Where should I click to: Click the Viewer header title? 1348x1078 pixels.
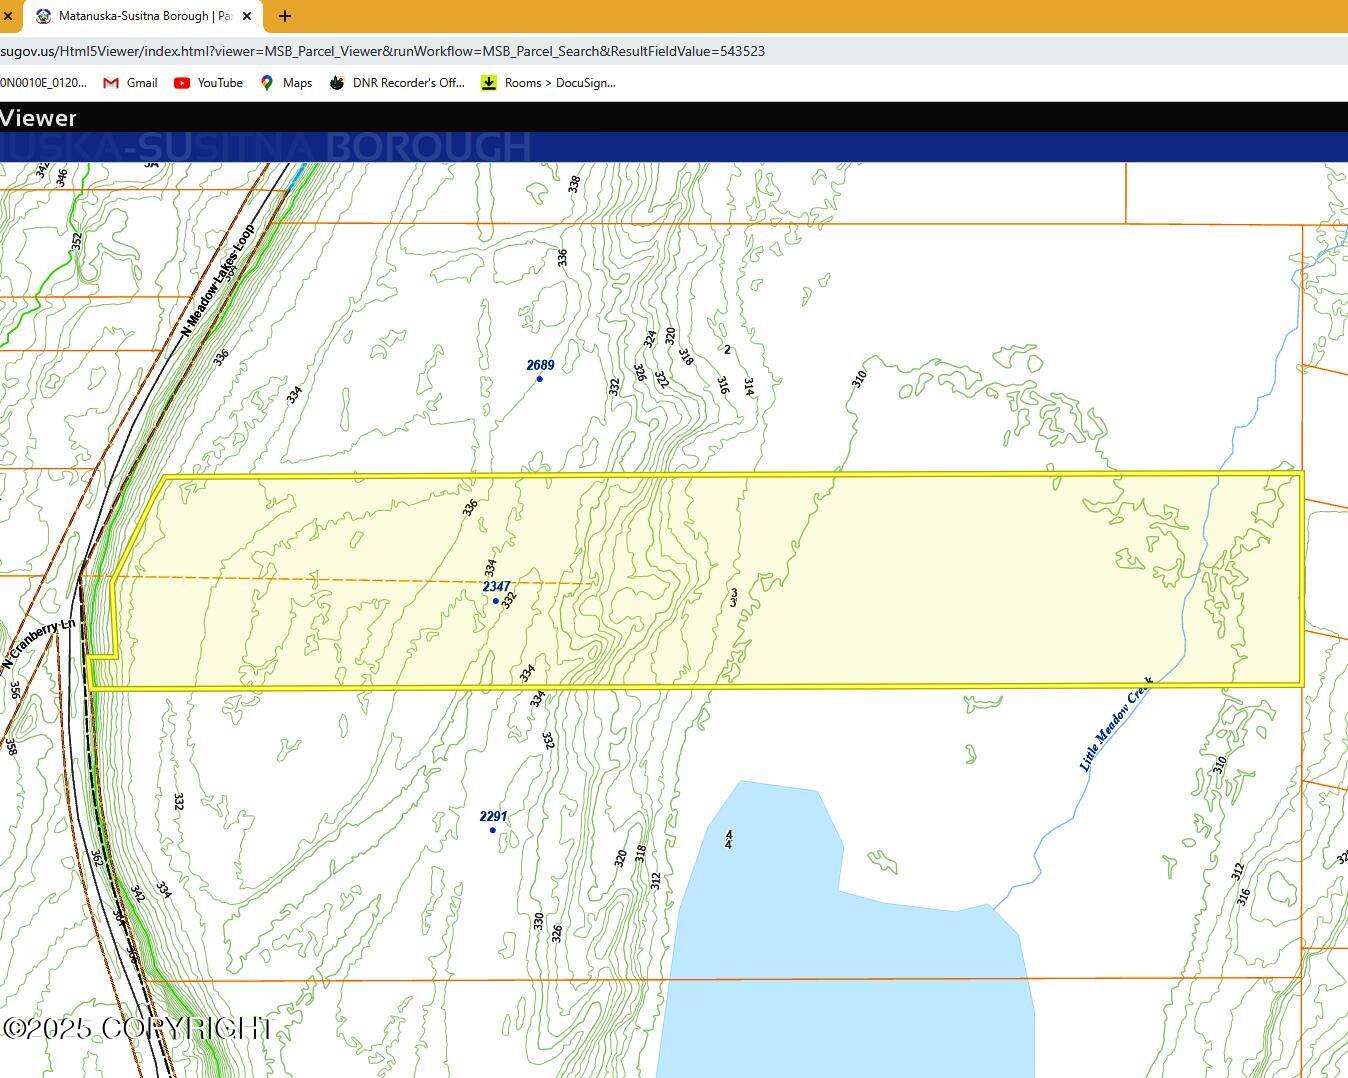click(38, 118)
